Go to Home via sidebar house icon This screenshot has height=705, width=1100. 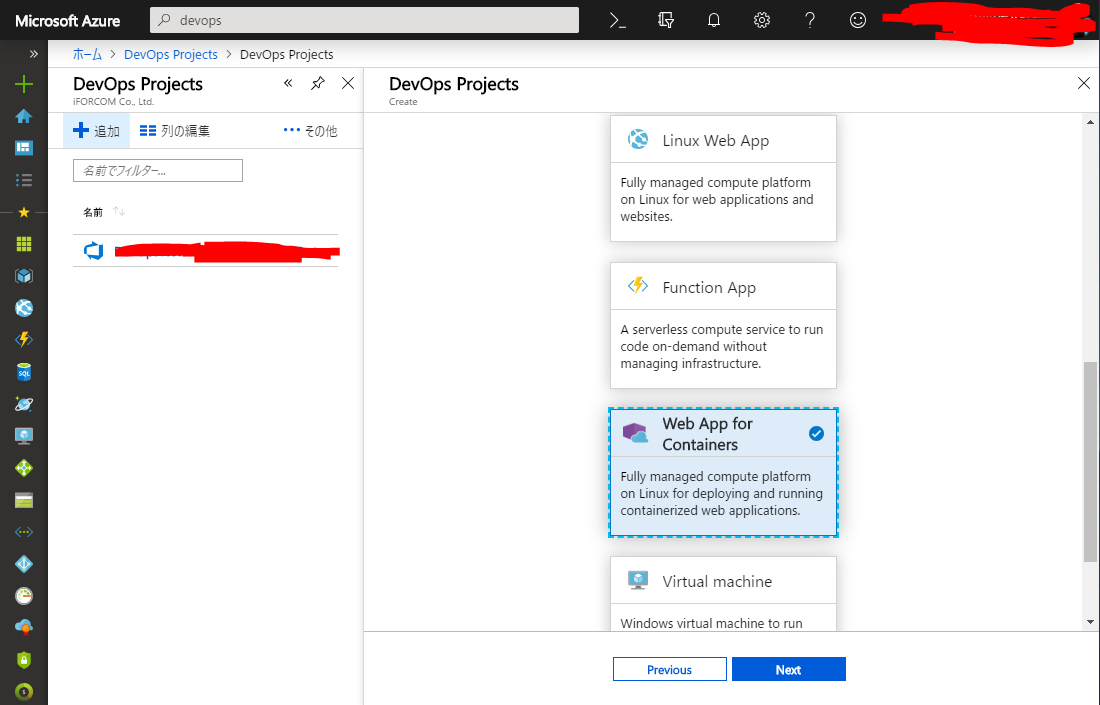click(24, 116)
